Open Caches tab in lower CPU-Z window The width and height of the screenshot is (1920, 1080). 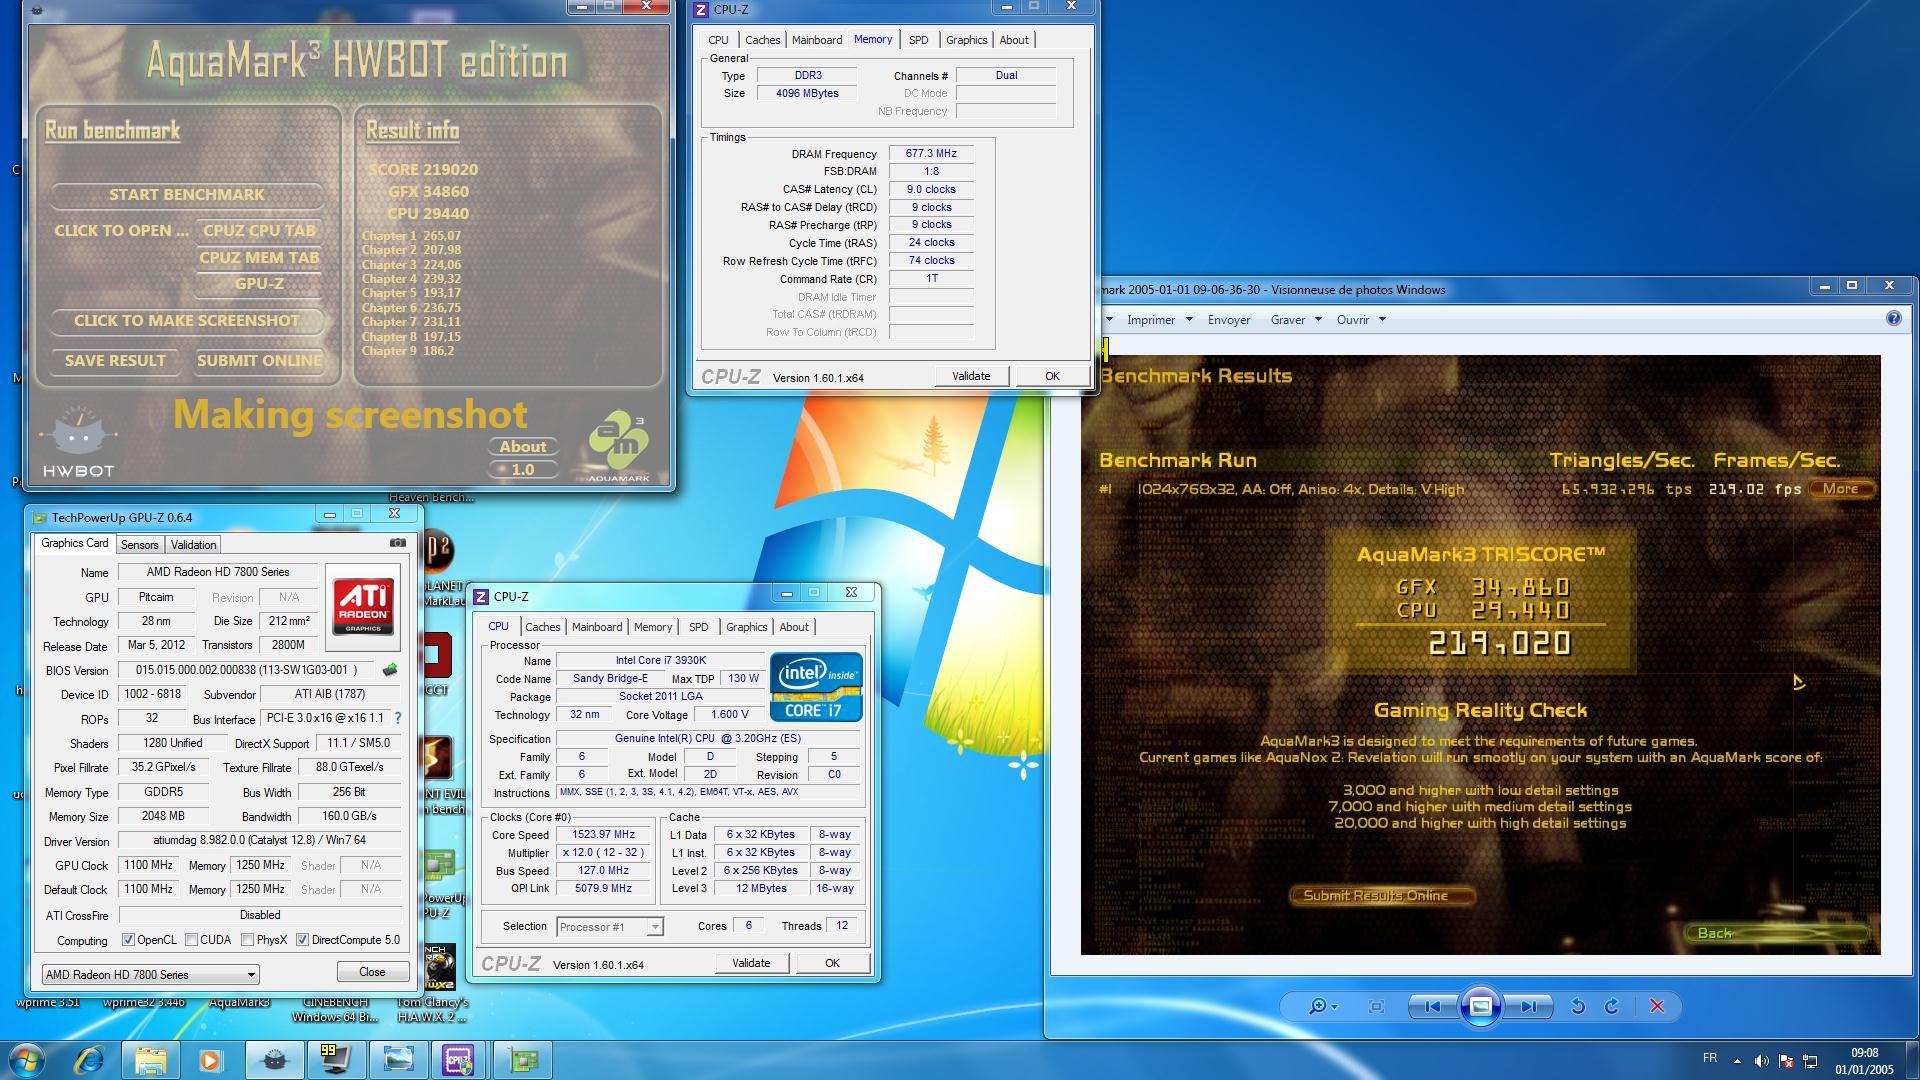[542, 627]
